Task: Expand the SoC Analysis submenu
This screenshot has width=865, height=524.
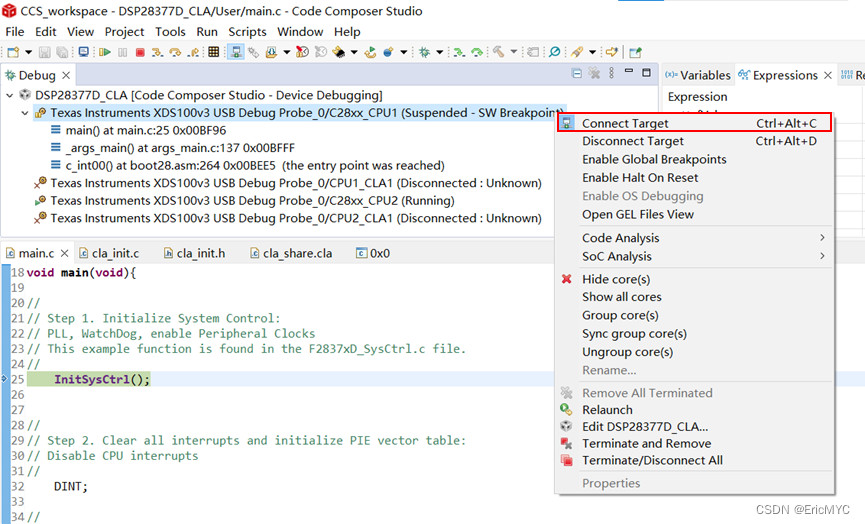Action: coord(695,256)
